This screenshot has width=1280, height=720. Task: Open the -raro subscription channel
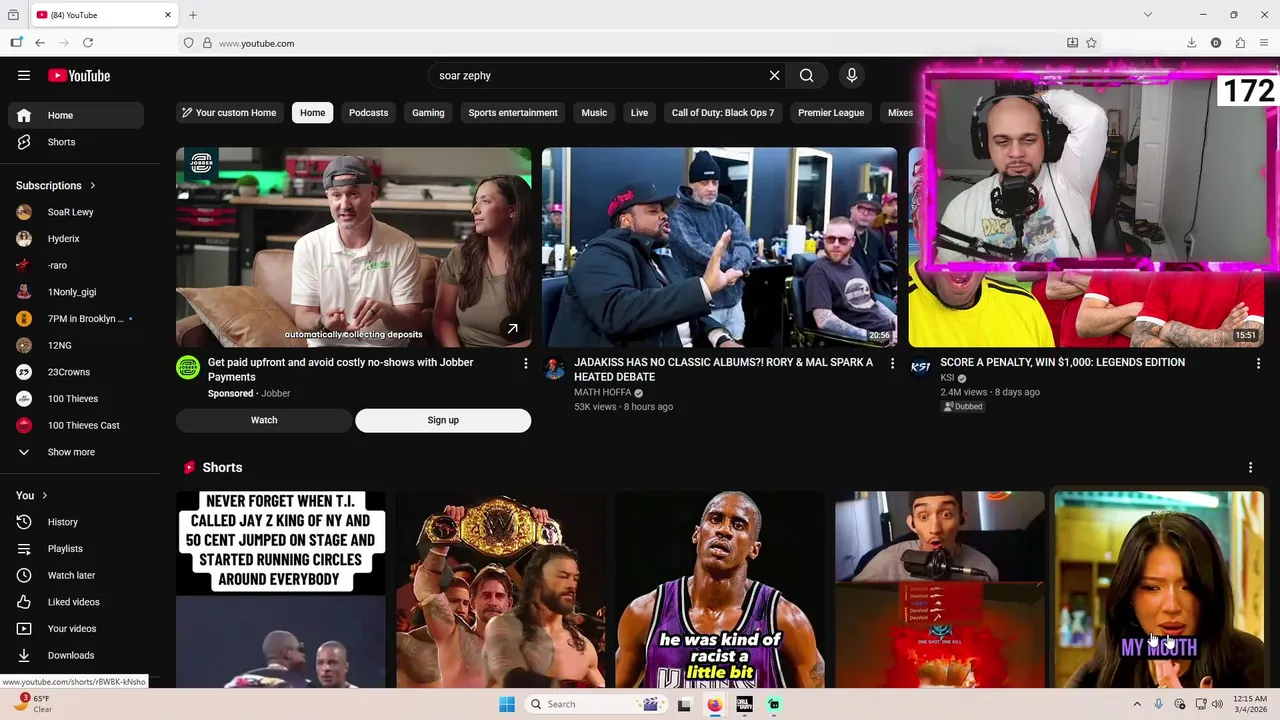76,265
